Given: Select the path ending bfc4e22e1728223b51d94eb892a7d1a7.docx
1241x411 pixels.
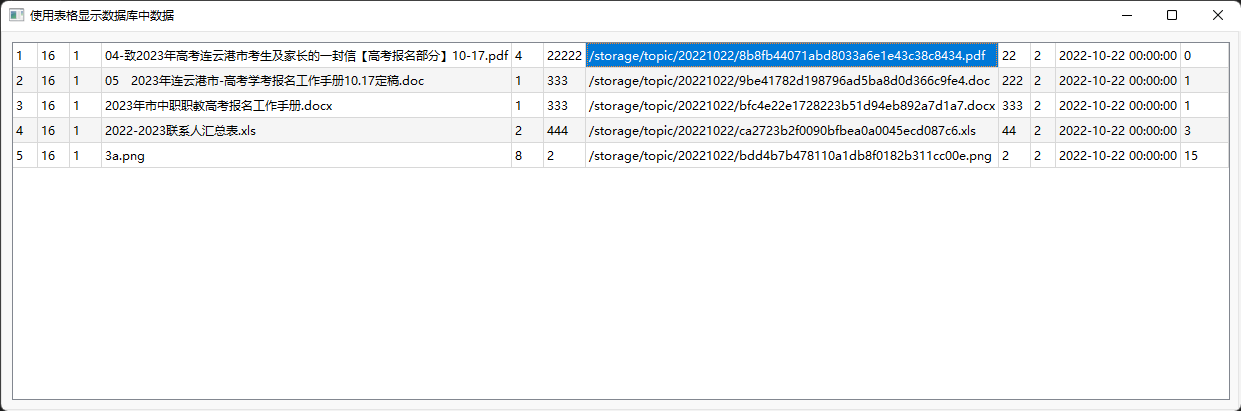Looking at the screenshot, I should 792,106.
